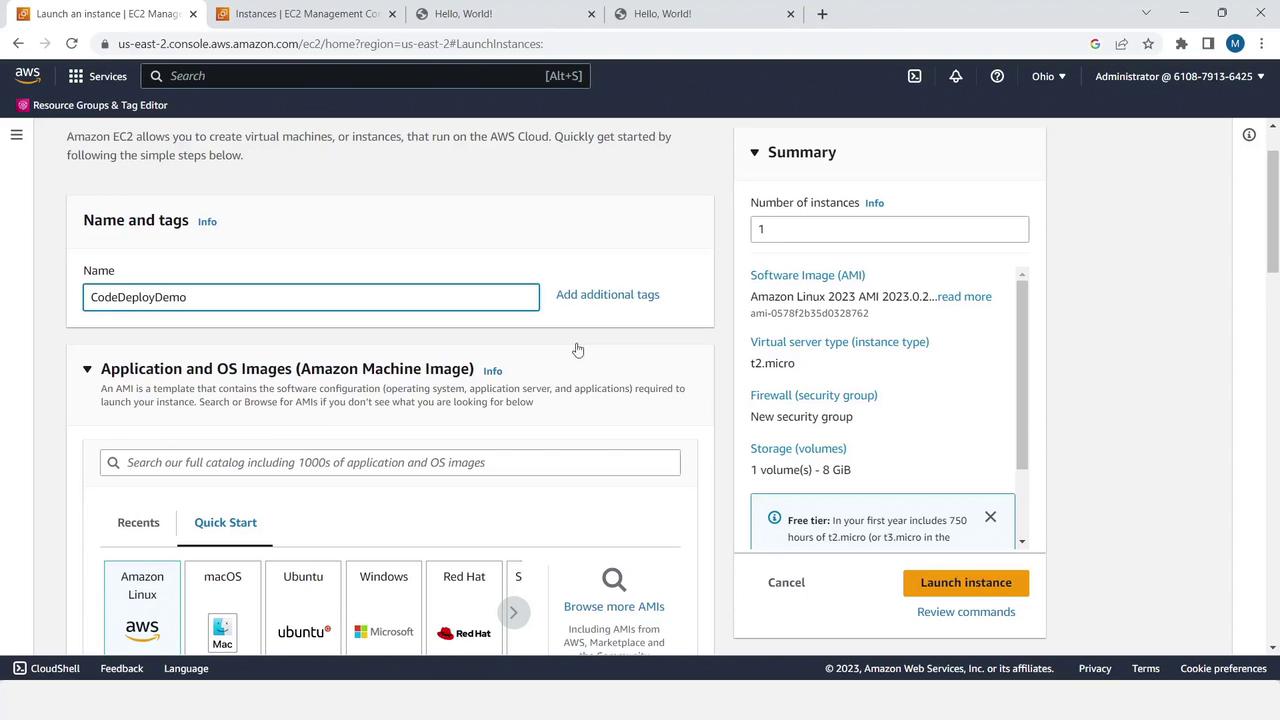Click the Google icon in address bar
Screen dimensions: 1280x720
[x=1095, y=44]
